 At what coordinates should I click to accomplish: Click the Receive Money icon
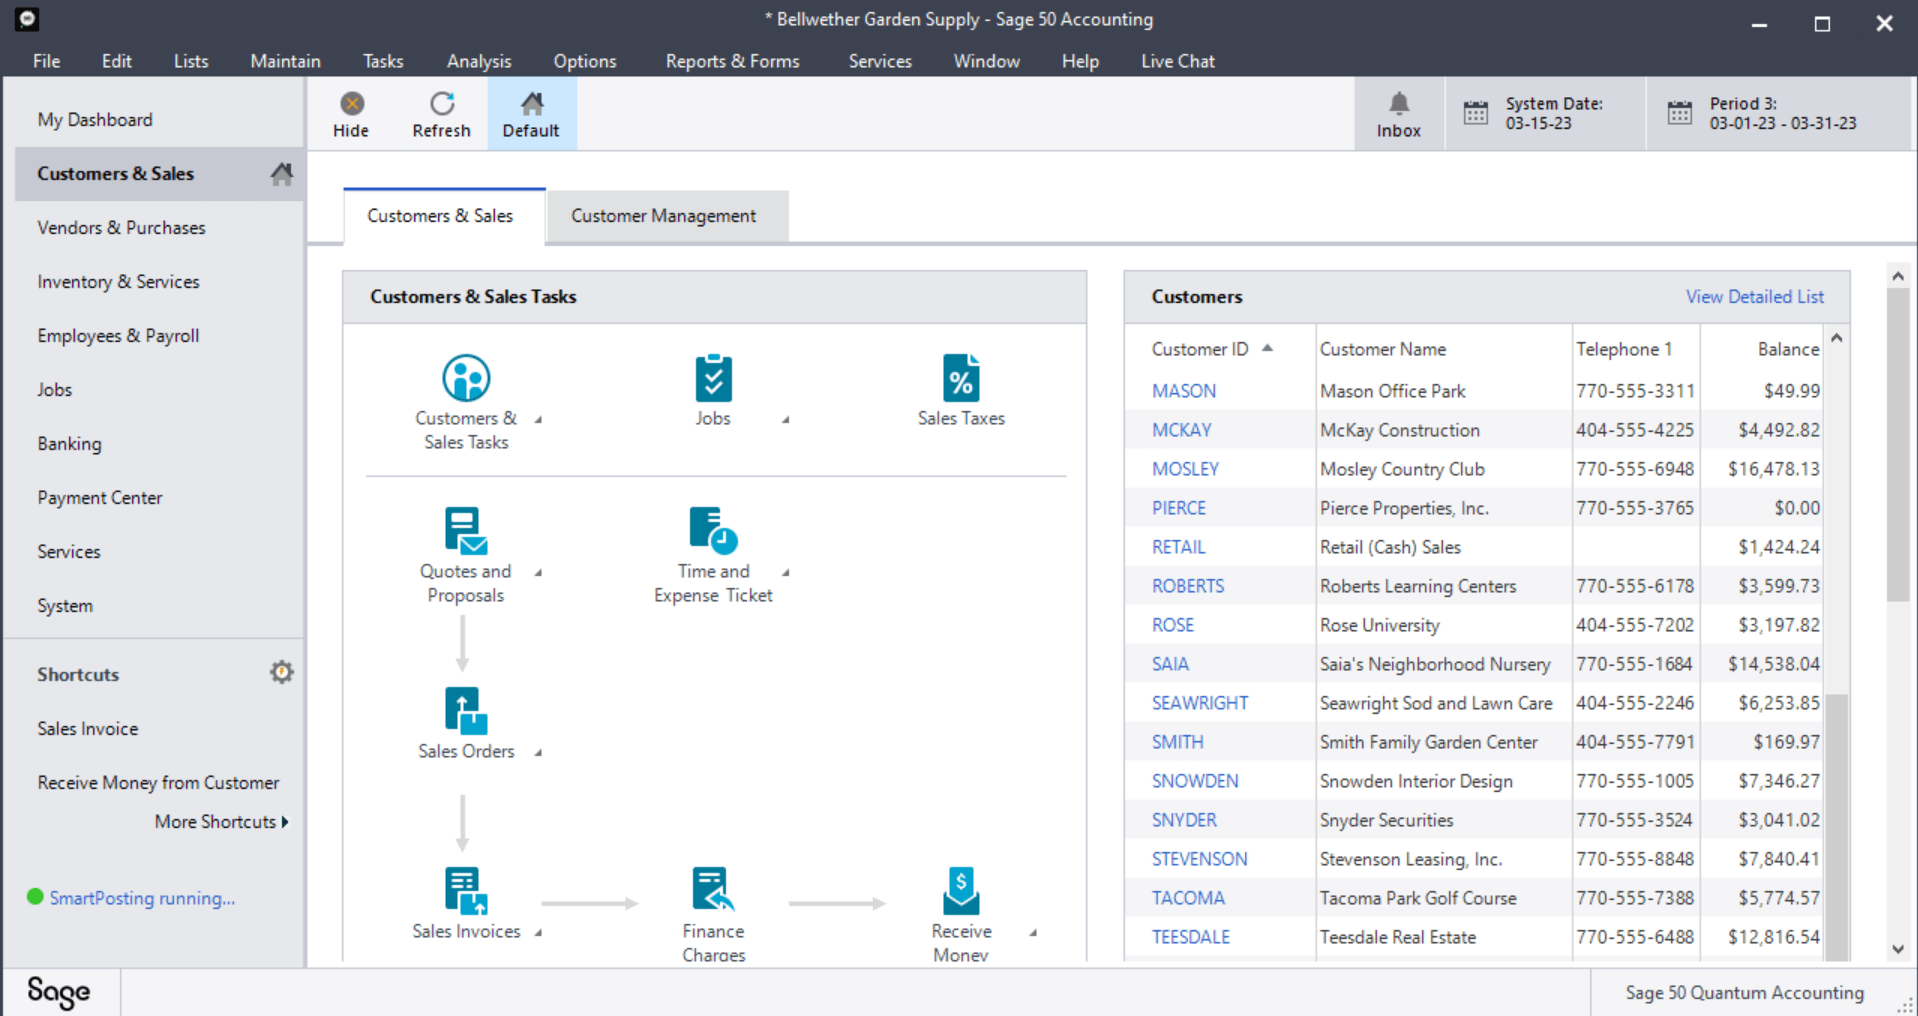tap(961, 891)
